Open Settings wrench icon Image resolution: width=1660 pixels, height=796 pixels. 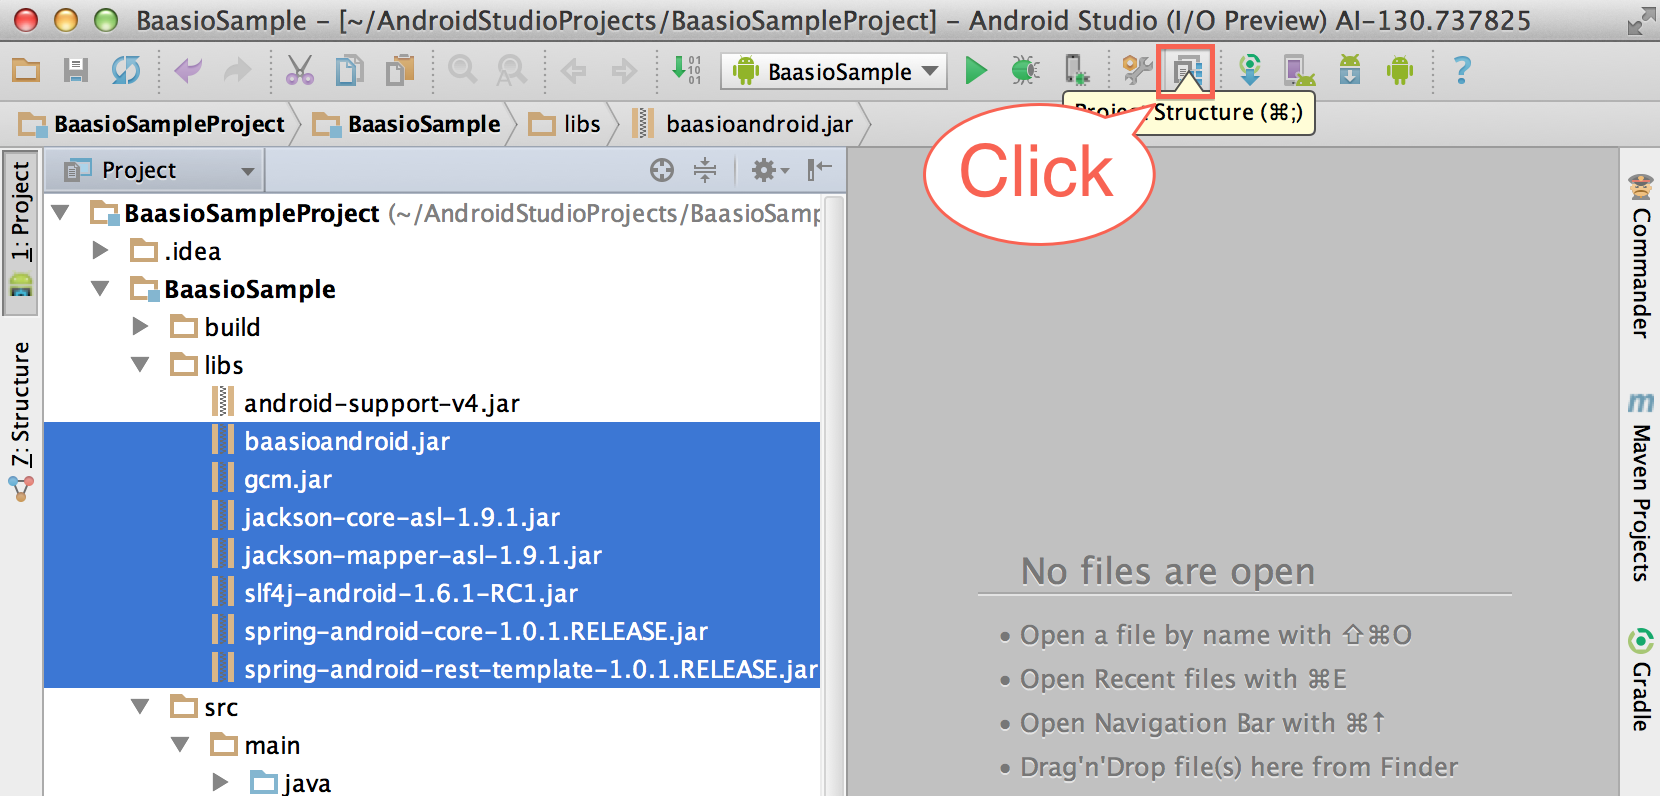click(x=1137, y=71)
